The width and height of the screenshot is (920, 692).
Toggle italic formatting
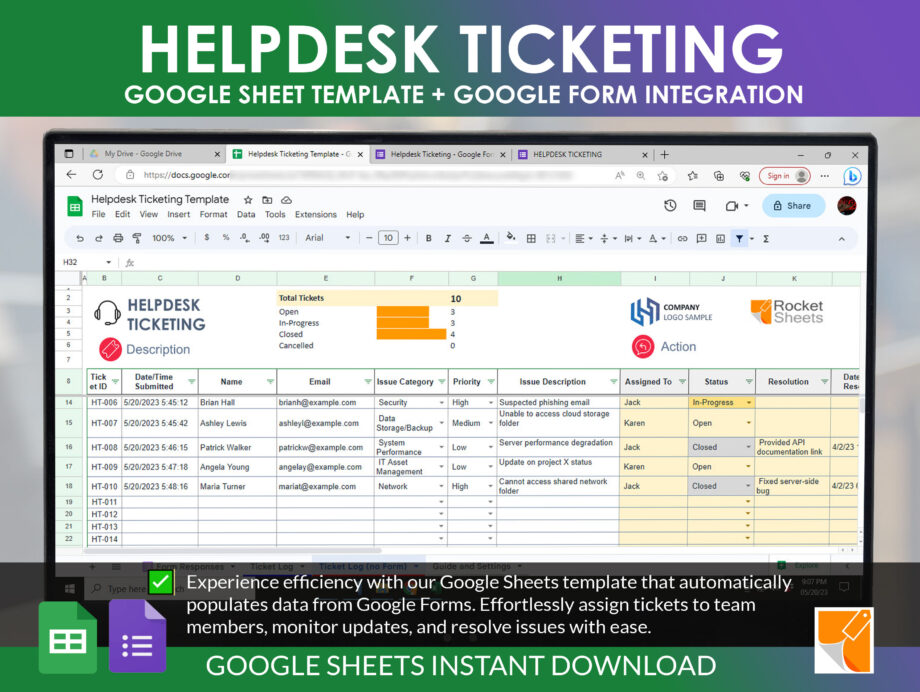pos(448,238)
